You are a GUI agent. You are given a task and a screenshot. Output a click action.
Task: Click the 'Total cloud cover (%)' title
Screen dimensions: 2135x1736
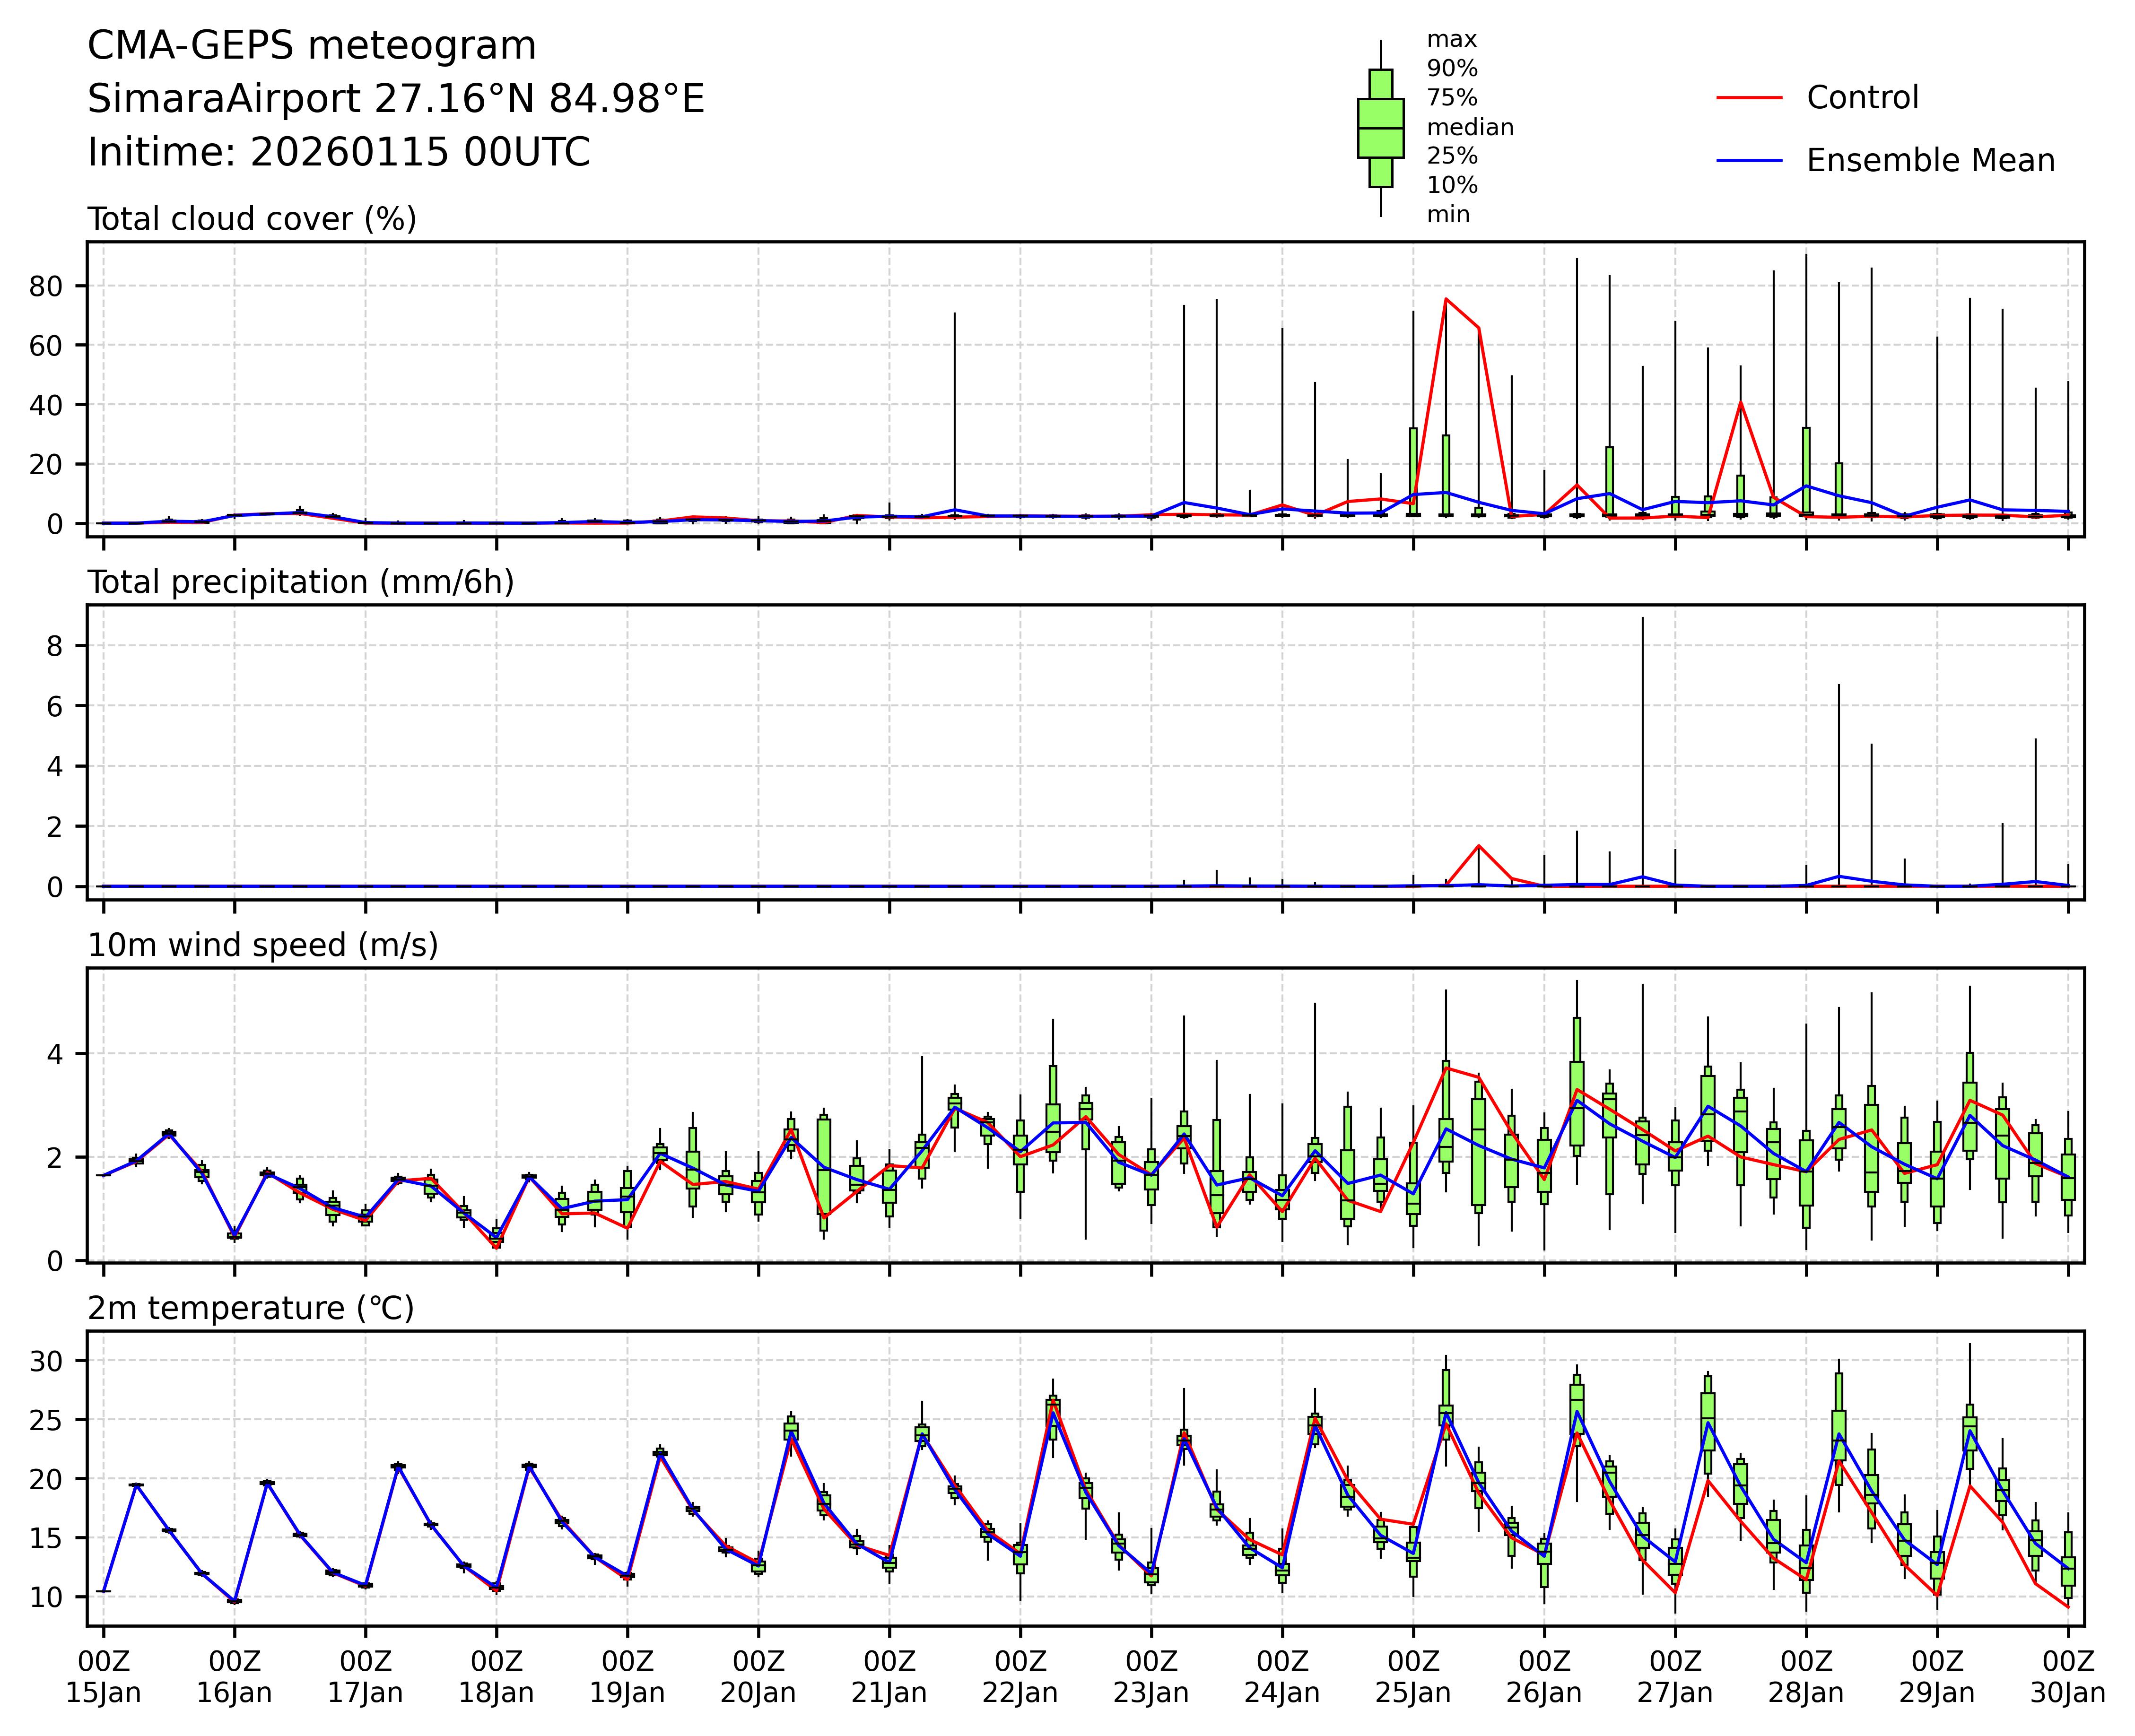point(252,219)
